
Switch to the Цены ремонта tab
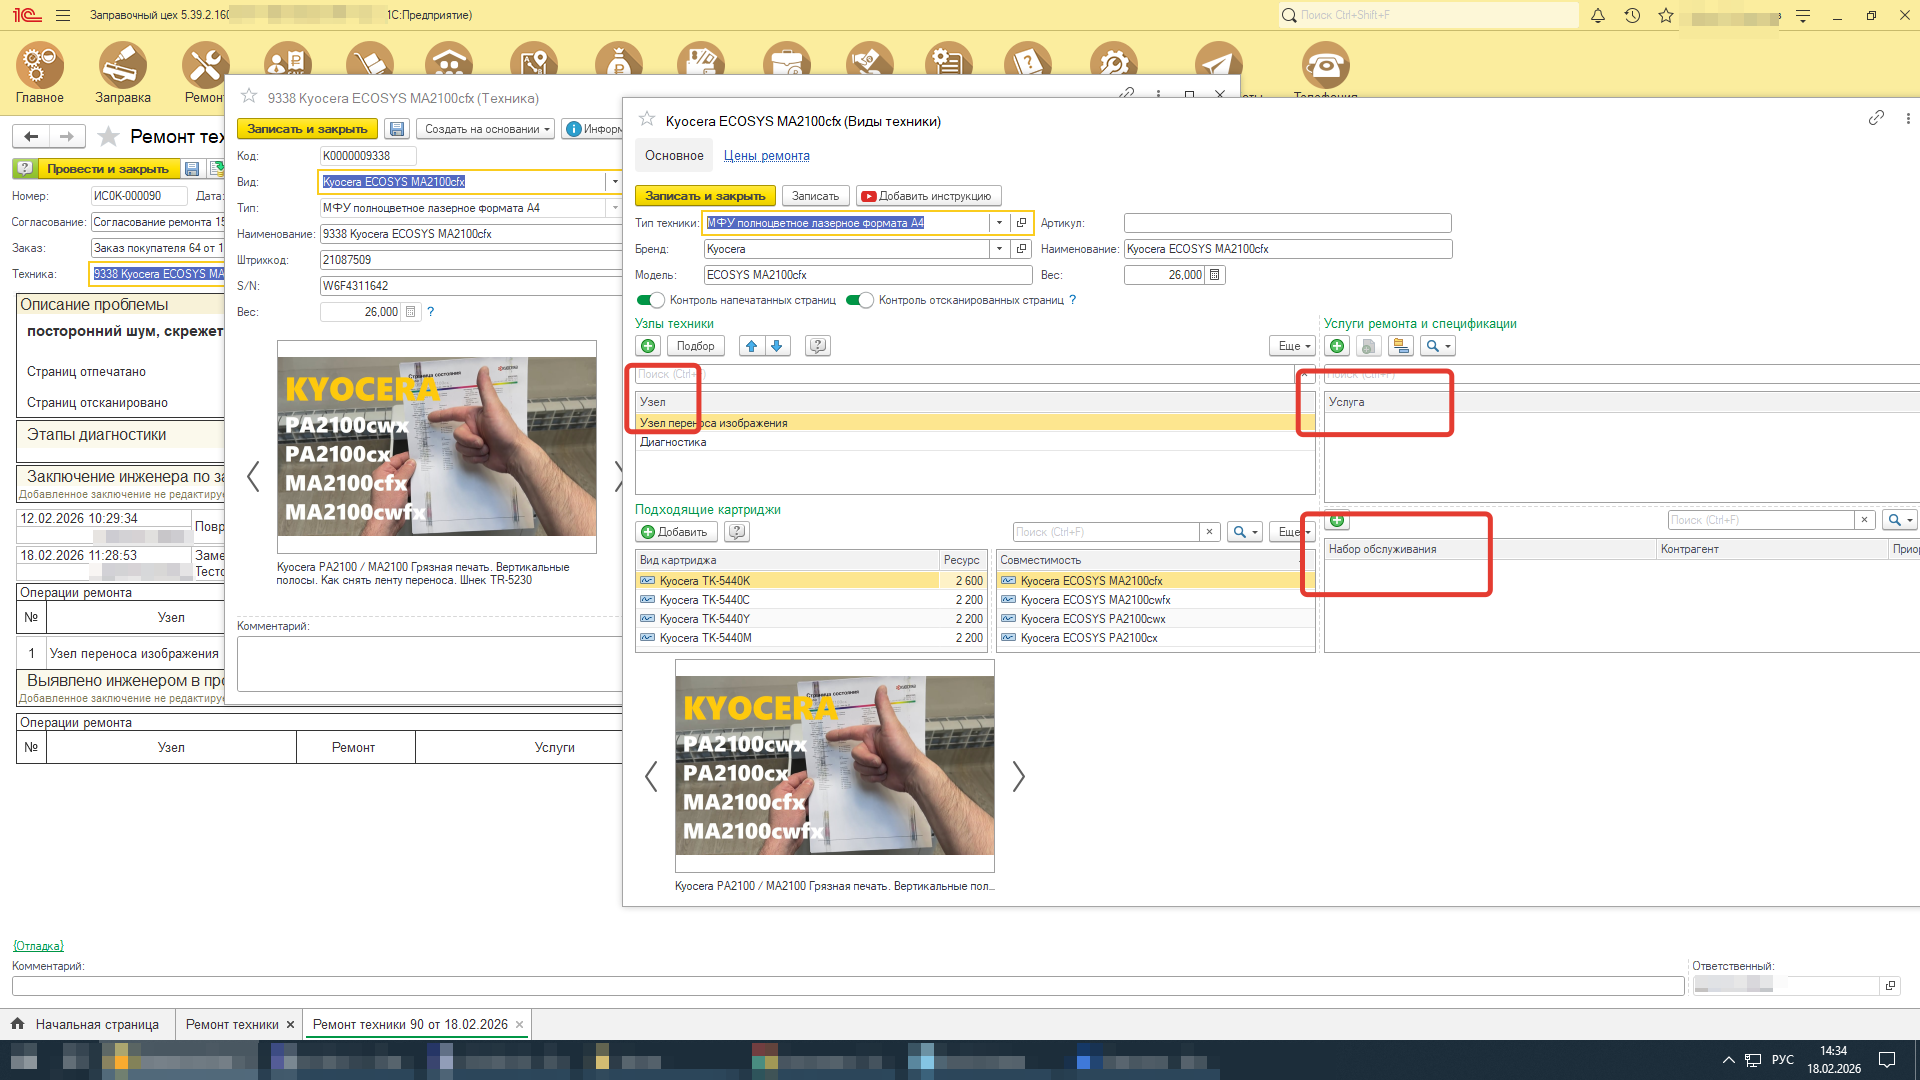coord(766,156)
